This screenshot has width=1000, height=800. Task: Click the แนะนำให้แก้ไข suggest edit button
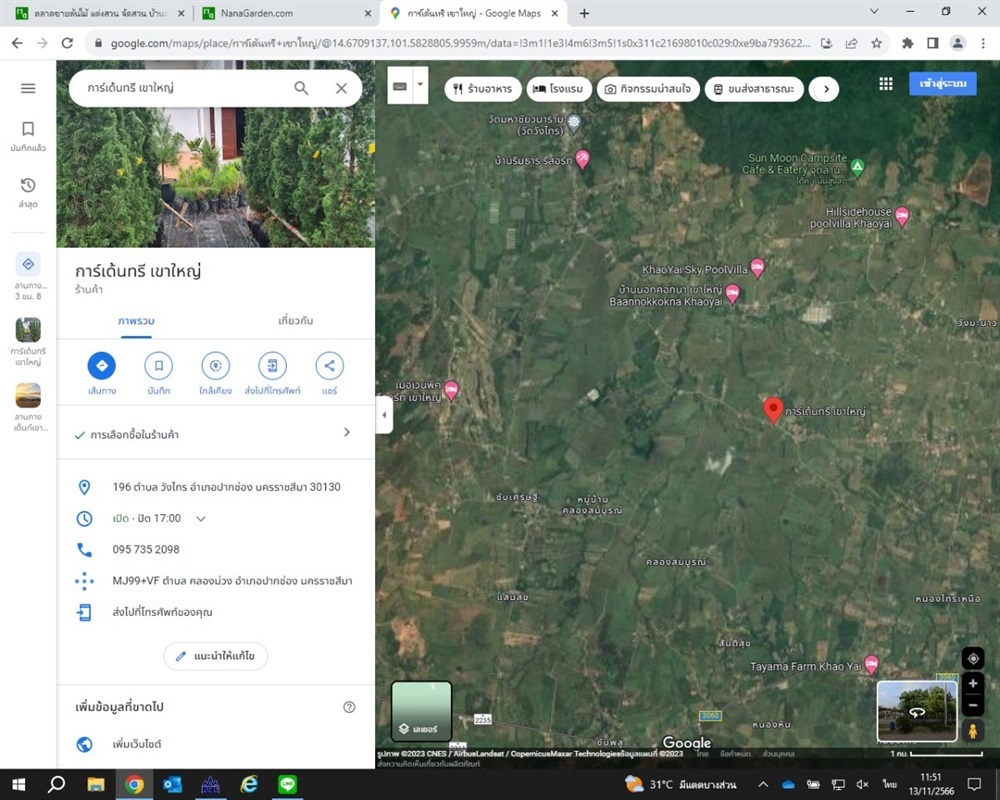tap(216, 656)
